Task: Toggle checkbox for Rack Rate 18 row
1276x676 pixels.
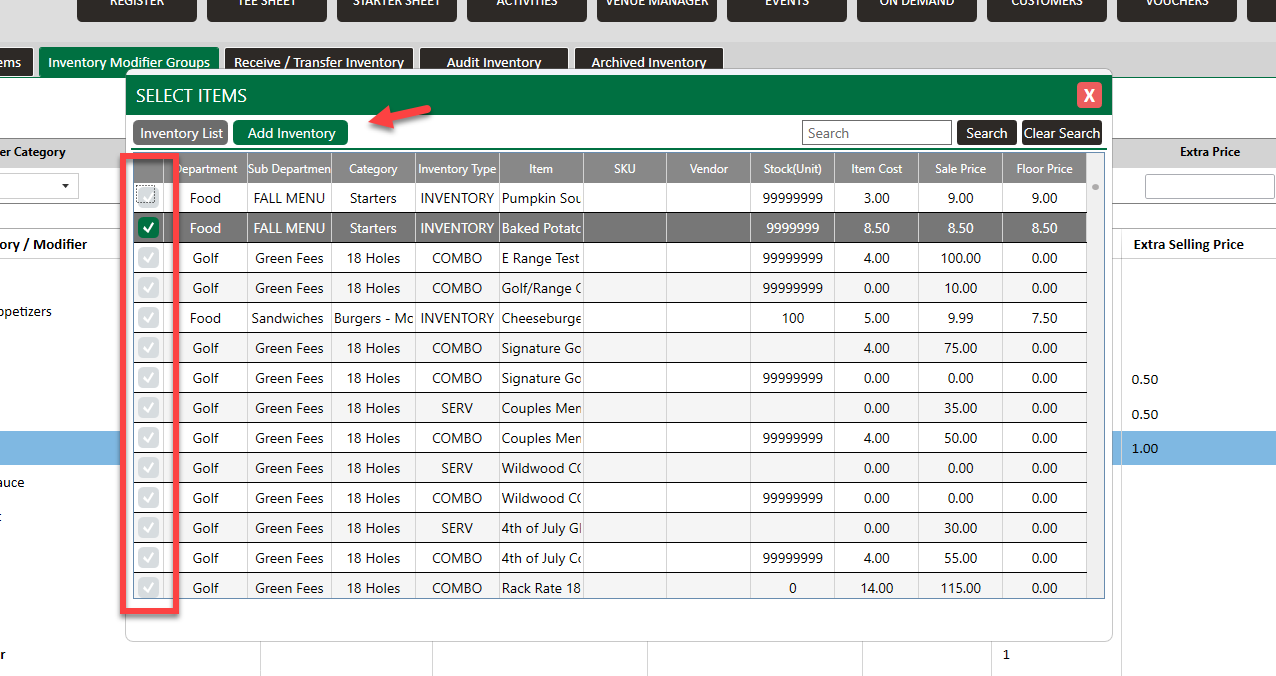Action: [x=148, y=588]
